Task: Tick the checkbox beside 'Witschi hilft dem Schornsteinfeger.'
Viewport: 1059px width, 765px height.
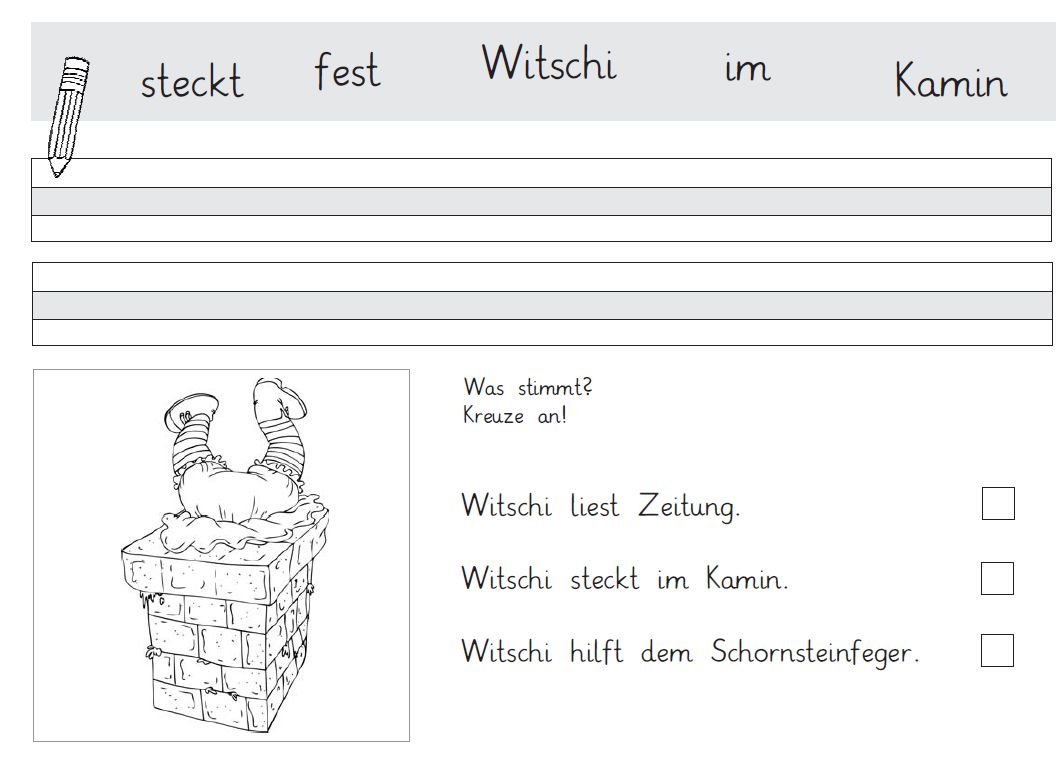Action: 997,650
